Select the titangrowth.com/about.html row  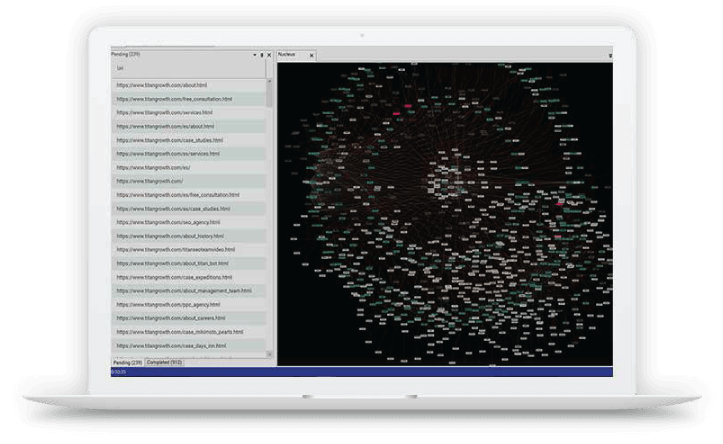click(188, 85)
